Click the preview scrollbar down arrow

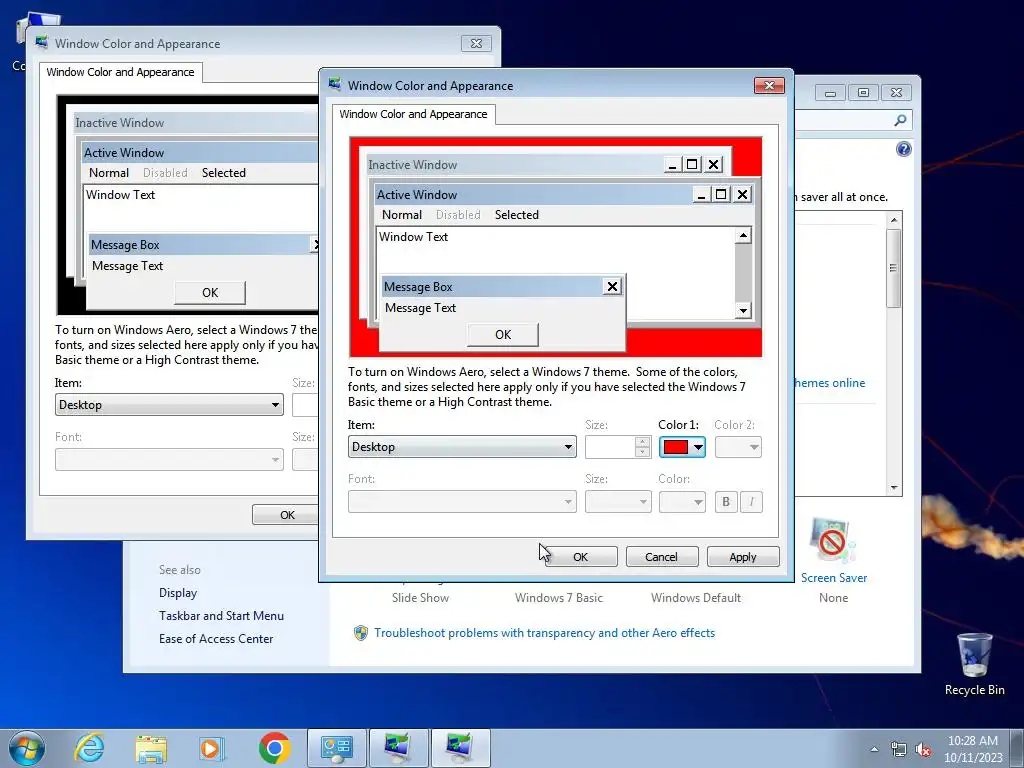pyautogui.click(x=743, y=311)
